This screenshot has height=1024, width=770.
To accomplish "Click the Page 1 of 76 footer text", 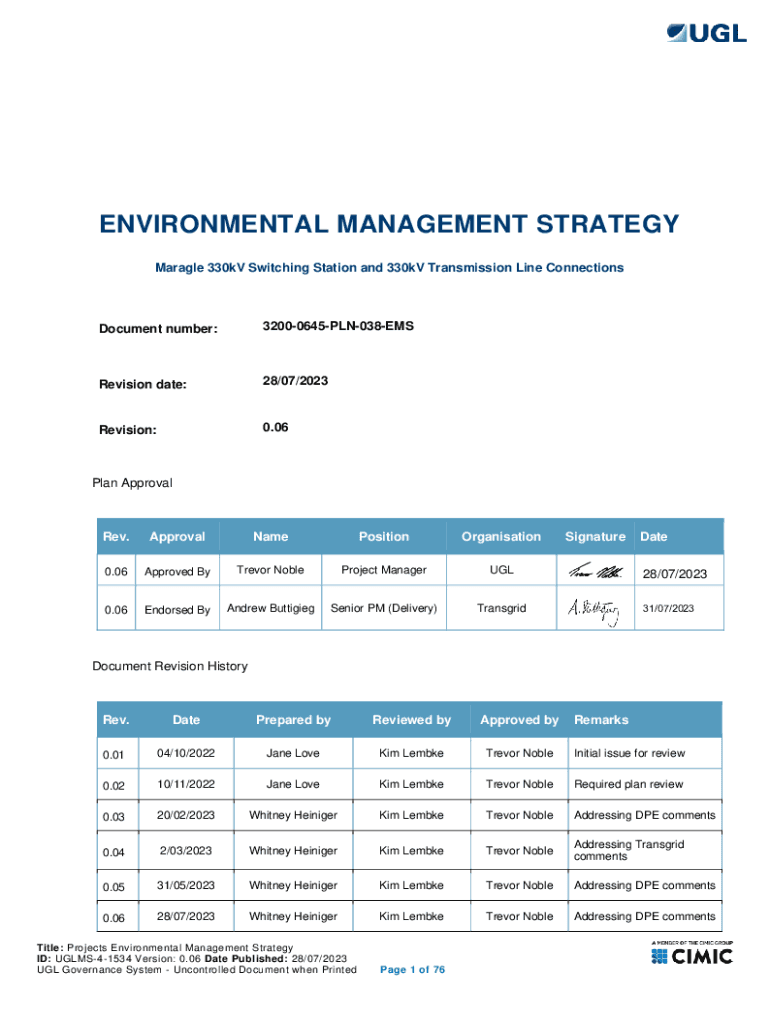I will tap(413, 969).
